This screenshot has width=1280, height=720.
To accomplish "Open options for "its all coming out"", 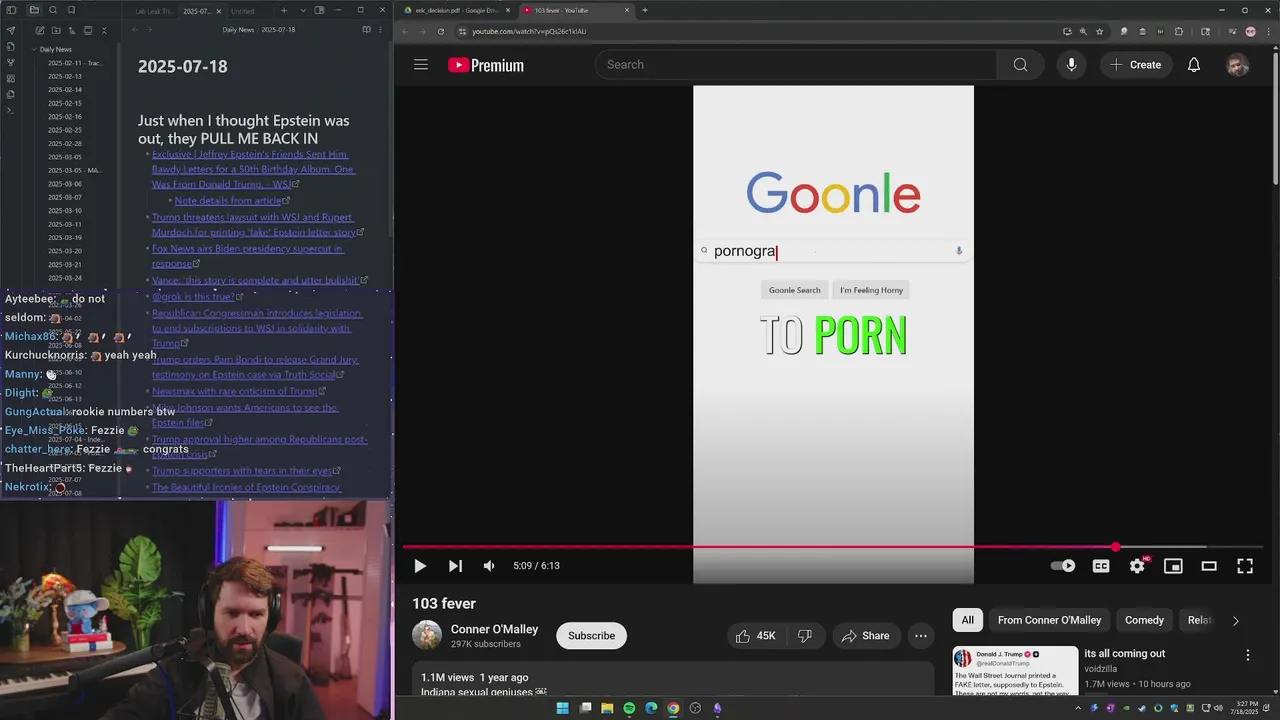I will (1247, 655).
